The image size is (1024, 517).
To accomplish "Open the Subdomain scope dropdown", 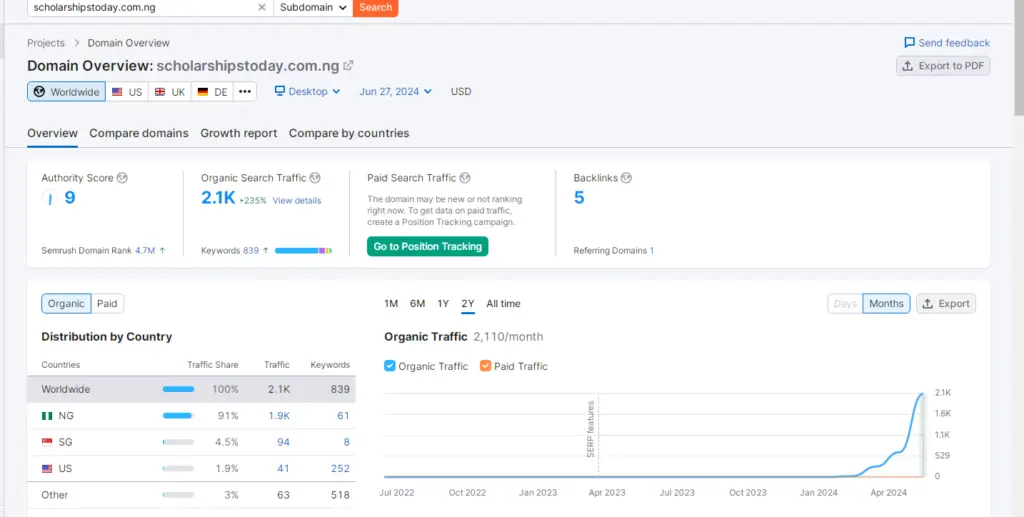I will tap(313, 7).
